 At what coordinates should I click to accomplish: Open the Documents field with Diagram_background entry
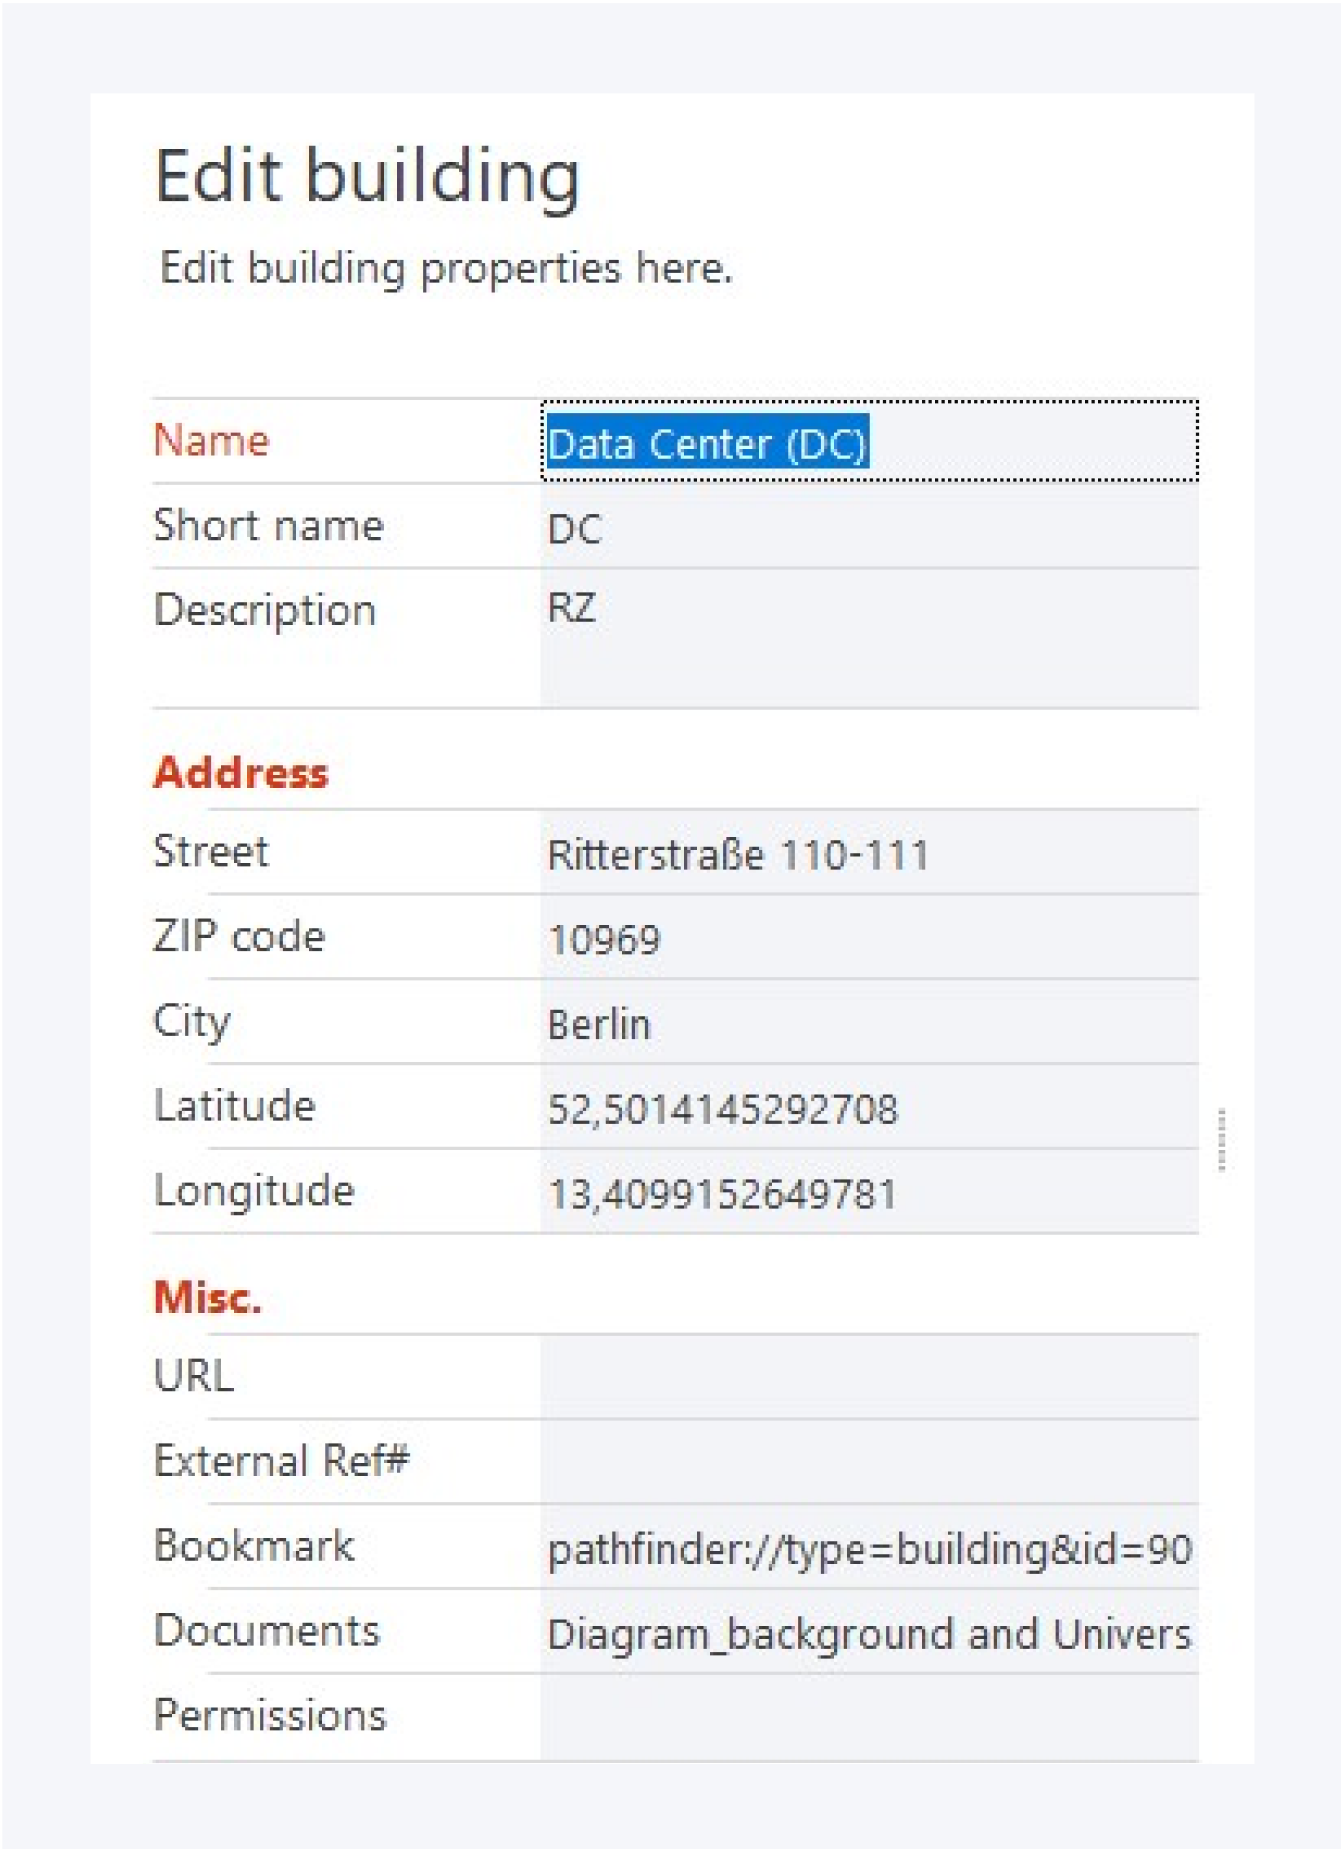[x=868, y=1633]
